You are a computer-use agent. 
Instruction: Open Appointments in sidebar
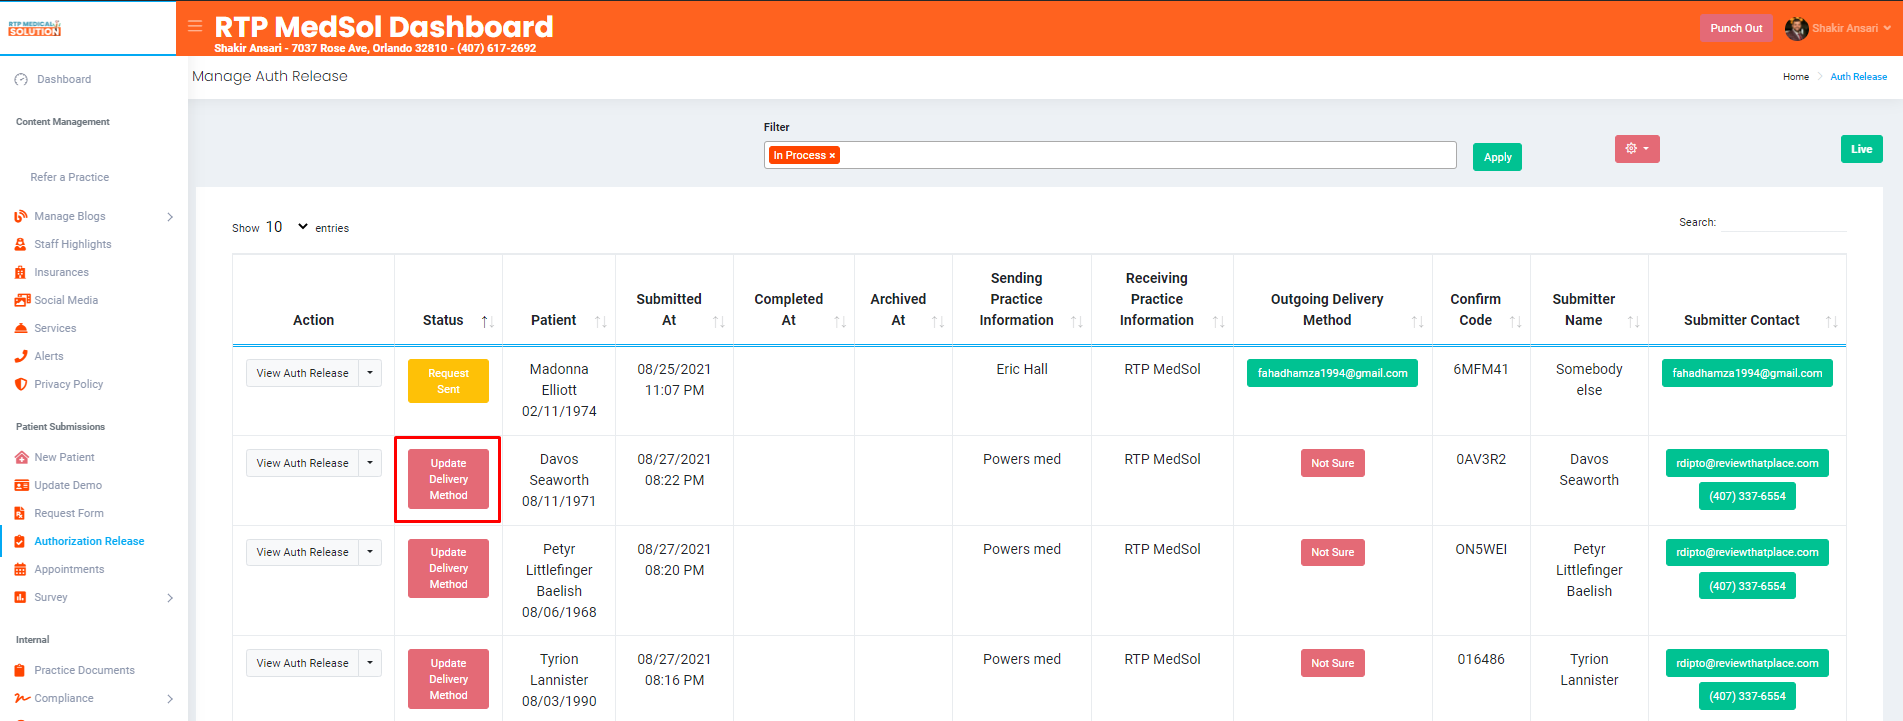[69, 569]
